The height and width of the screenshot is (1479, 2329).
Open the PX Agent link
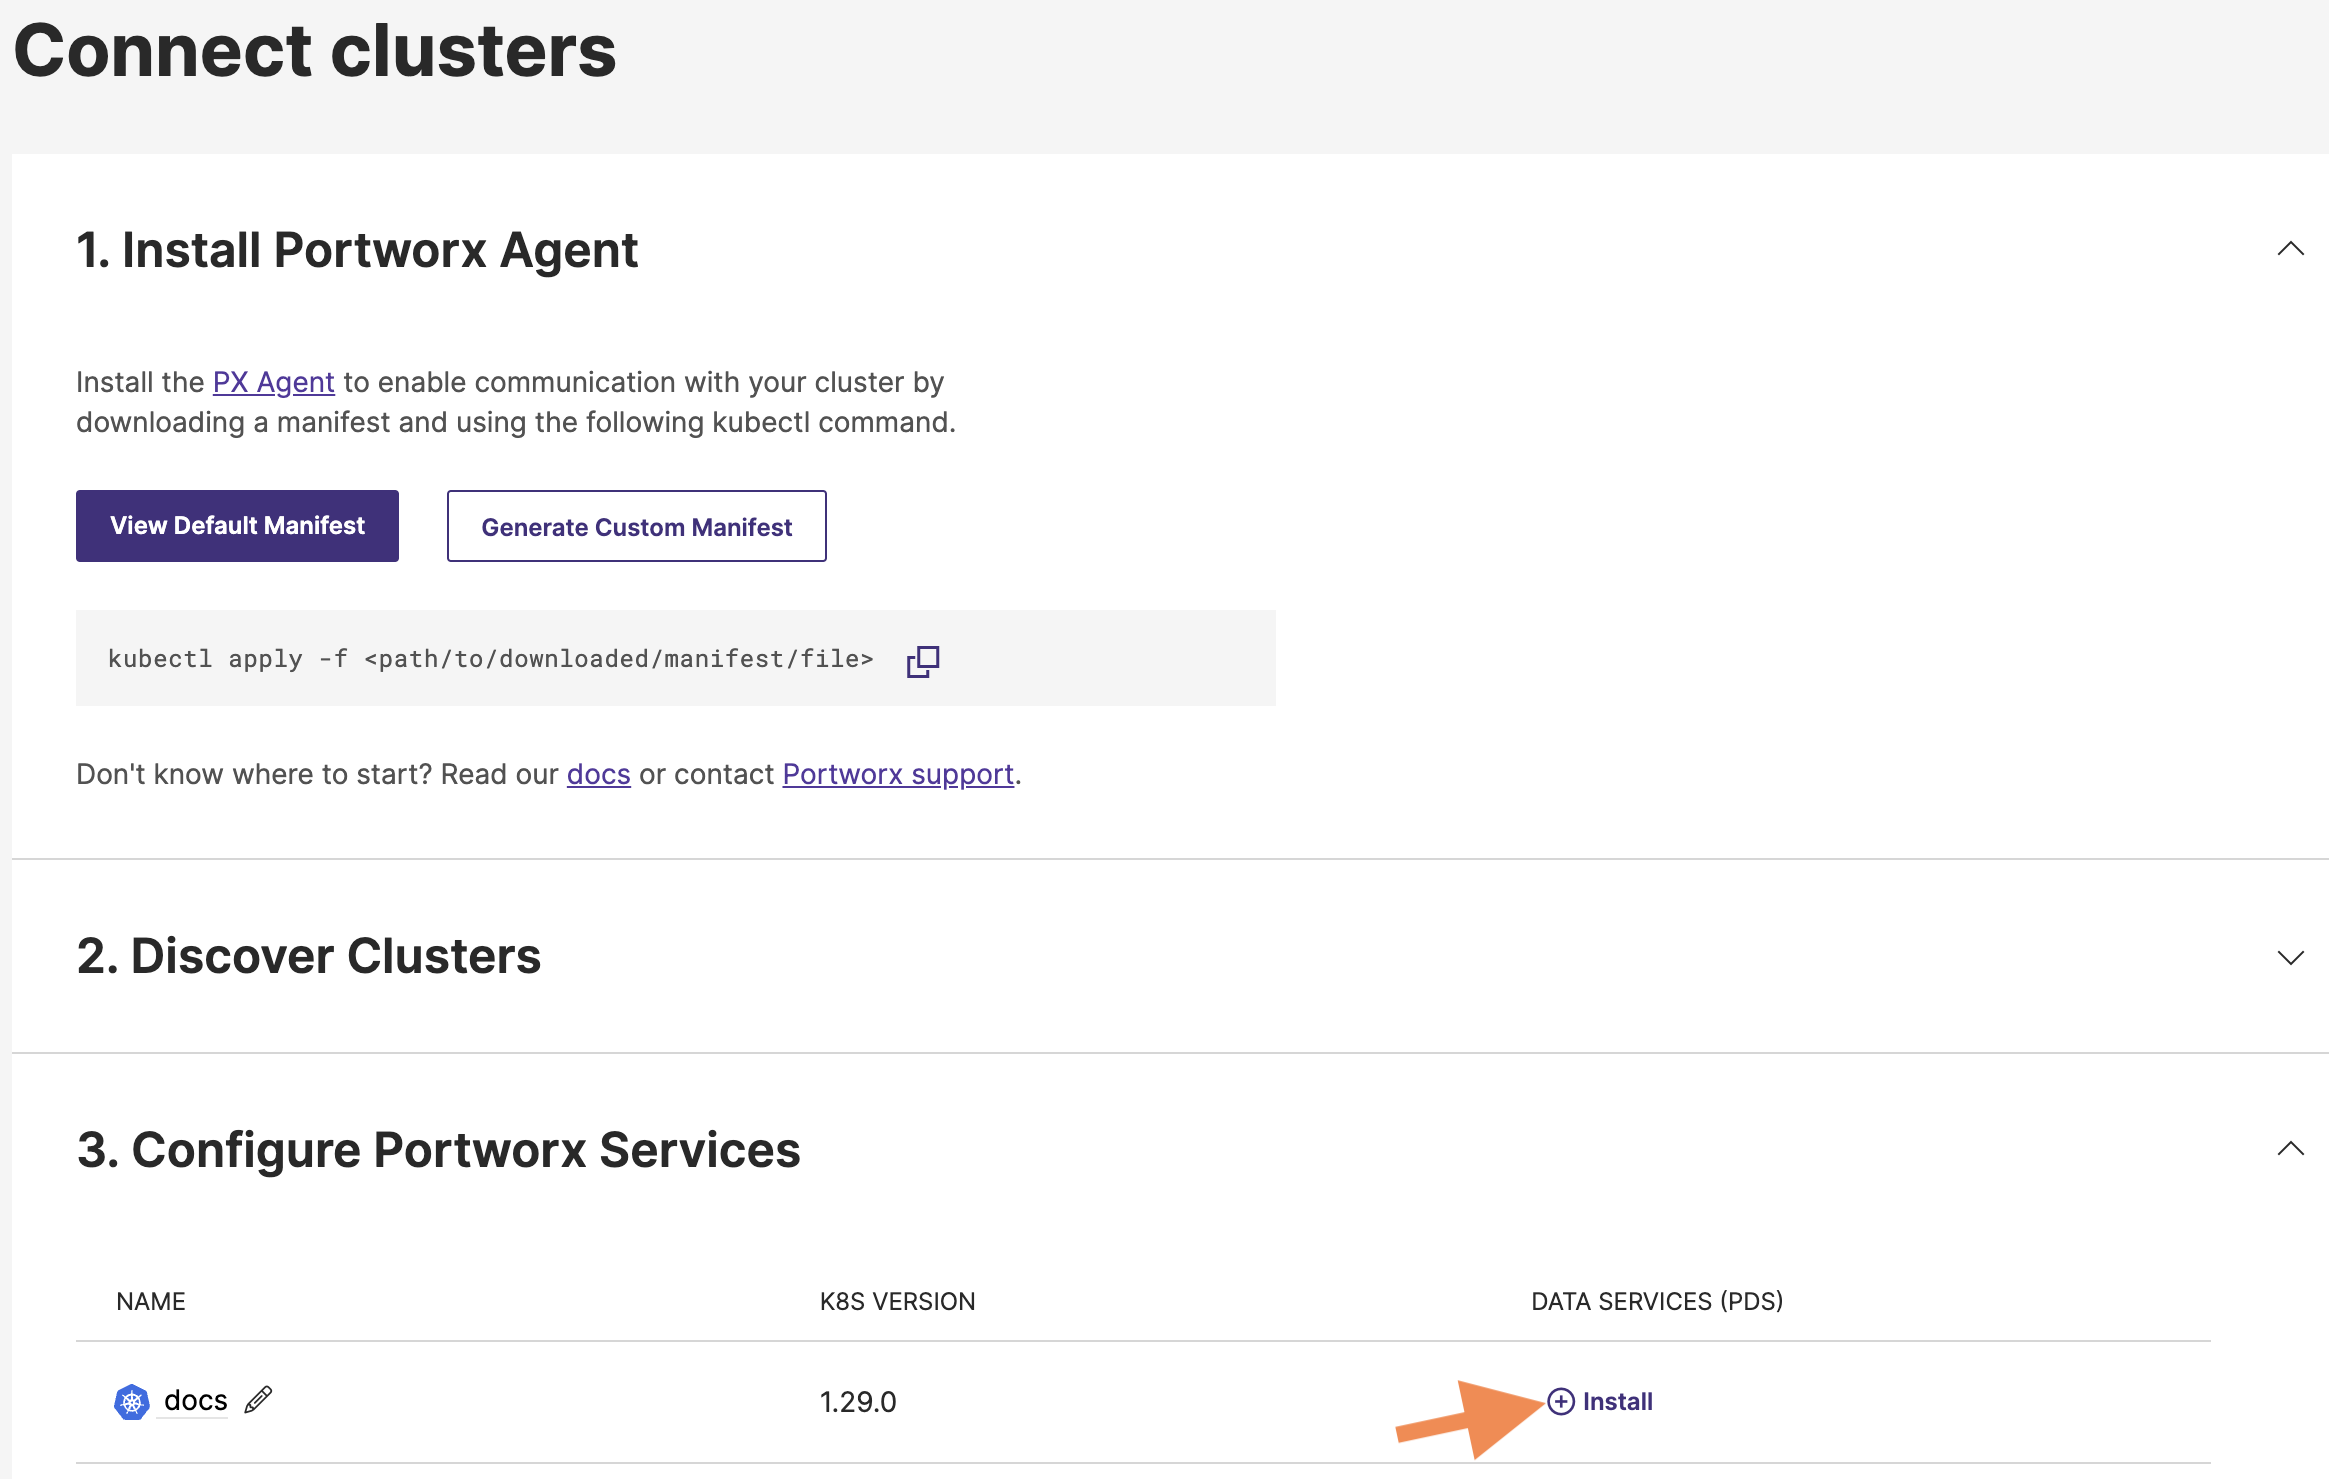pos(273,382)
